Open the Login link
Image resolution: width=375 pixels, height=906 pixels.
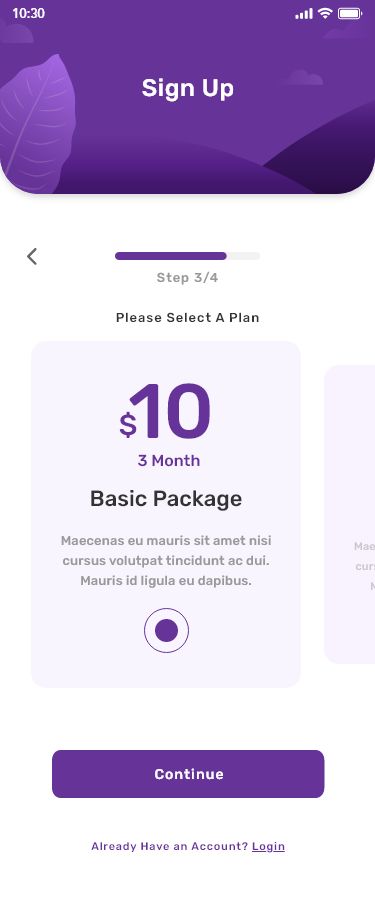click(268, 846)
